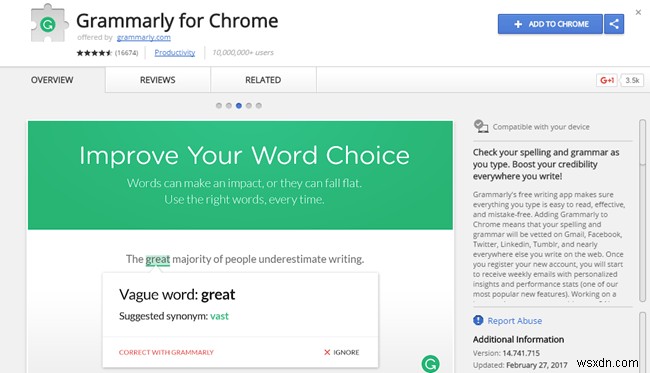Click the Grammarly for Chrome title
Viewport: 650px width, 373px height.
177,21
